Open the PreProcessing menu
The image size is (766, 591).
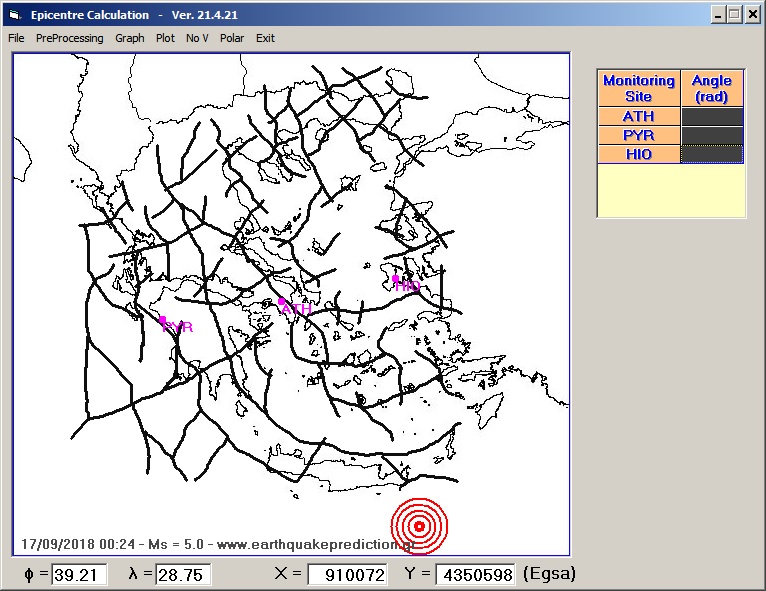click(x=69, y=38)
